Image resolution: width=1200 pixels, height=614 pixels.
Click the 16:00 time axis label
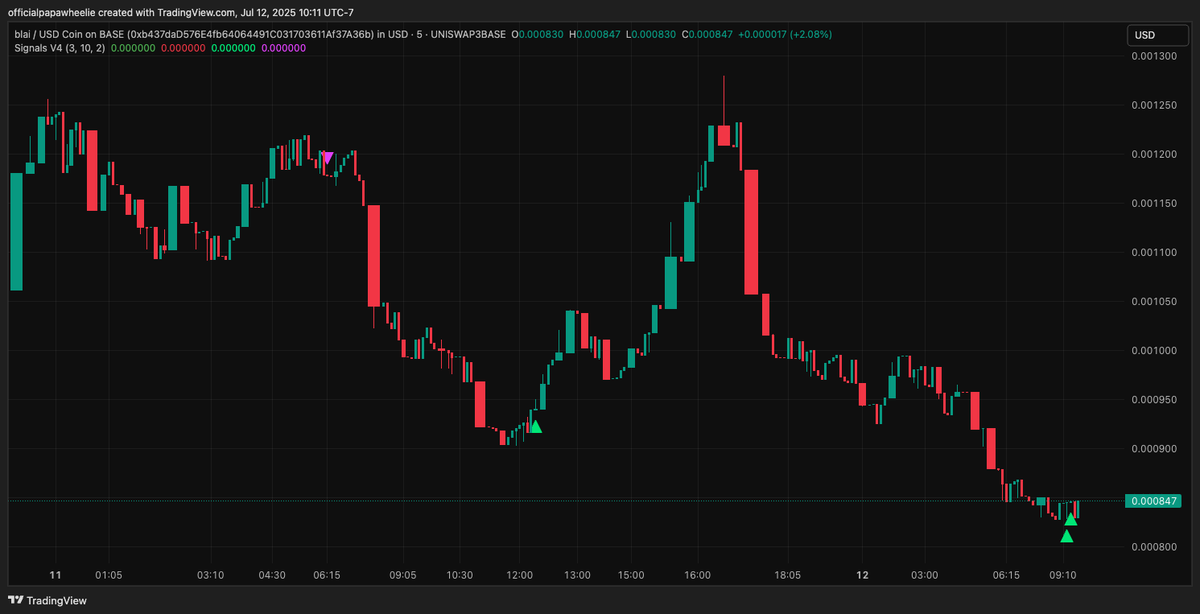click(697, 575)
